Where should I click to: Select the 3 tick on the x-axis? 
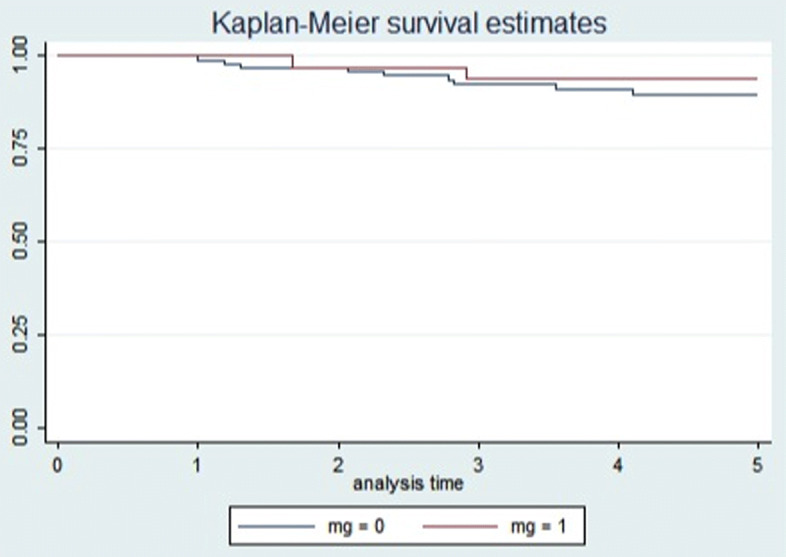[x=478, y=465]
